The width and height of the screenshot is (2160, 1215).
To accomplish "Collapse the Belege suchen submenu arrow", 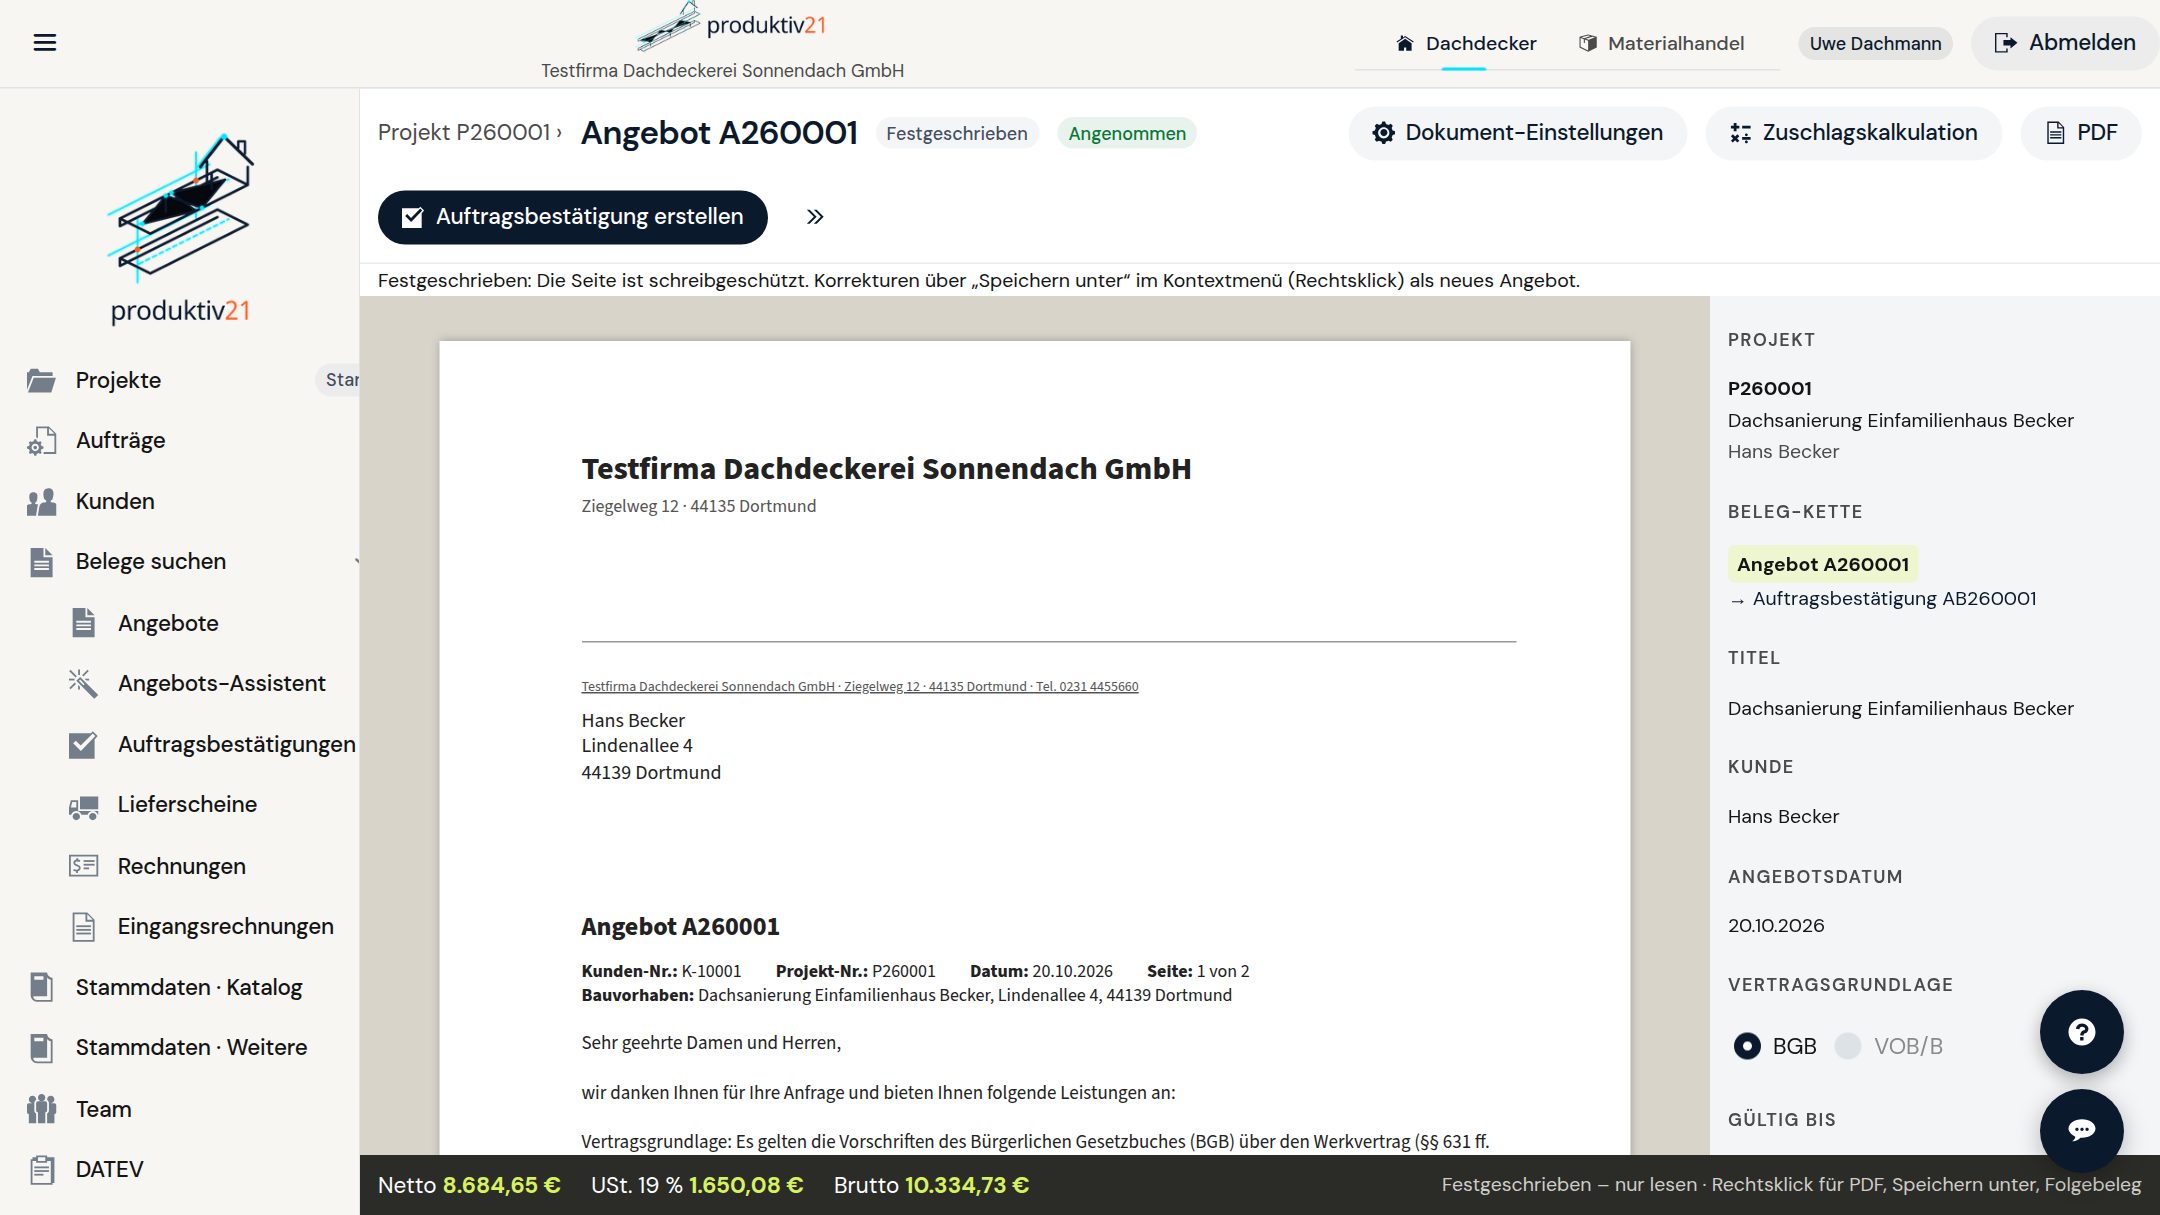I will pyautogui.click(x=356, y=562).
